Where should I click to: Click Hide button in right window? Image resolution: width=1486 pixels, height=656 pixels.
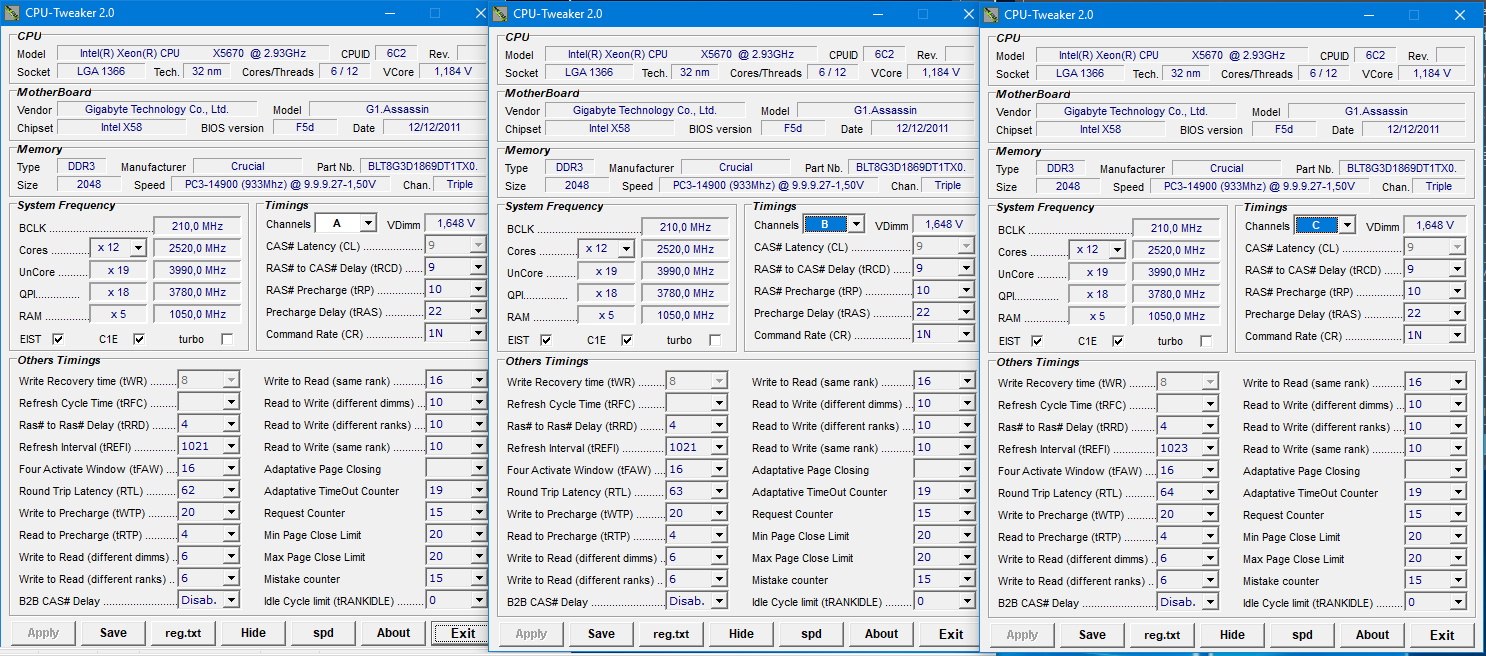(1232, 635)
